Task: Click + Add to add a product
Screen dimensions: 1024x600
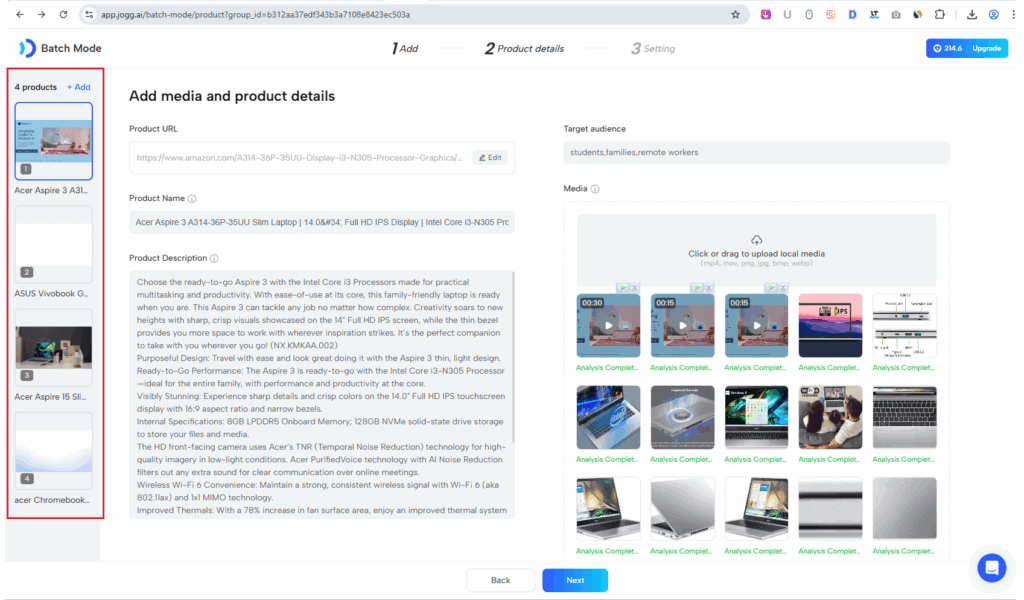Action: (x=78, y=87)
